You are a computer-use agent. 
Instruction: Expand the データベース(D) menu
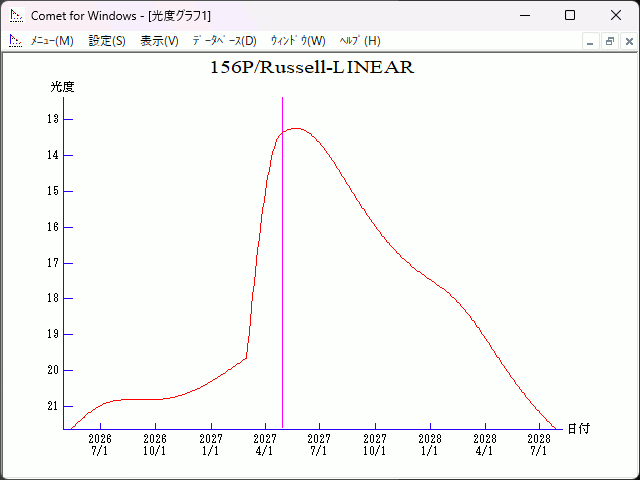coord(224,41)
